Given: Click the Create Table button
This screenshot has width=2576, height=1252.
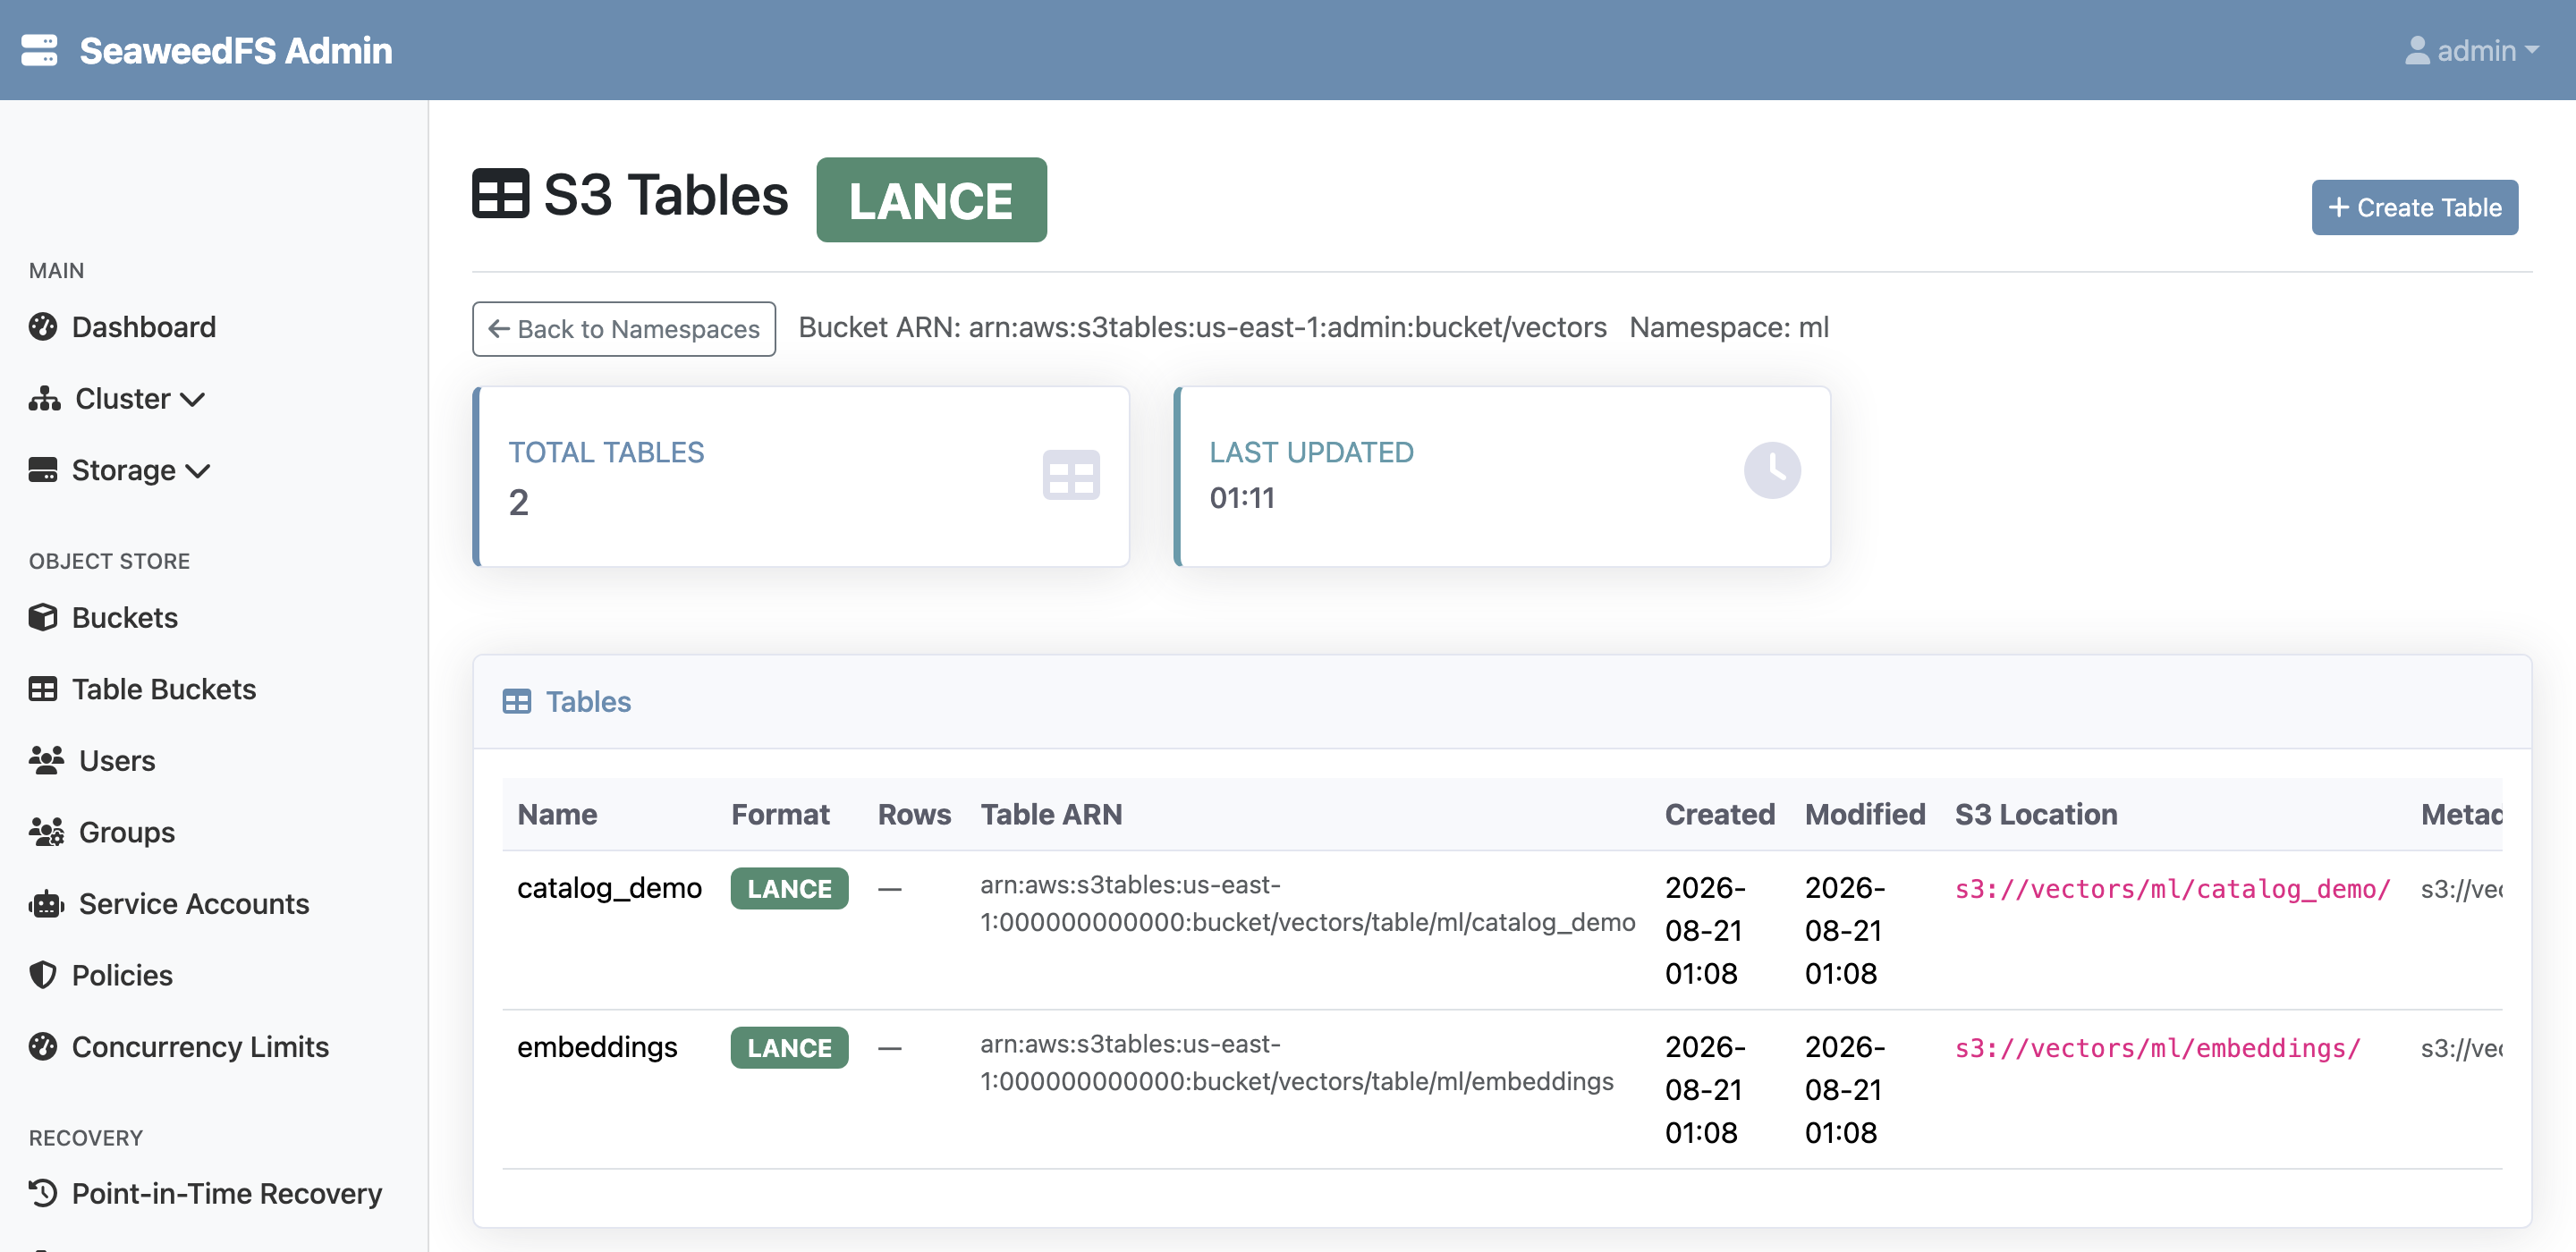Looking at the screenshot, I should tap(2414, 207).
